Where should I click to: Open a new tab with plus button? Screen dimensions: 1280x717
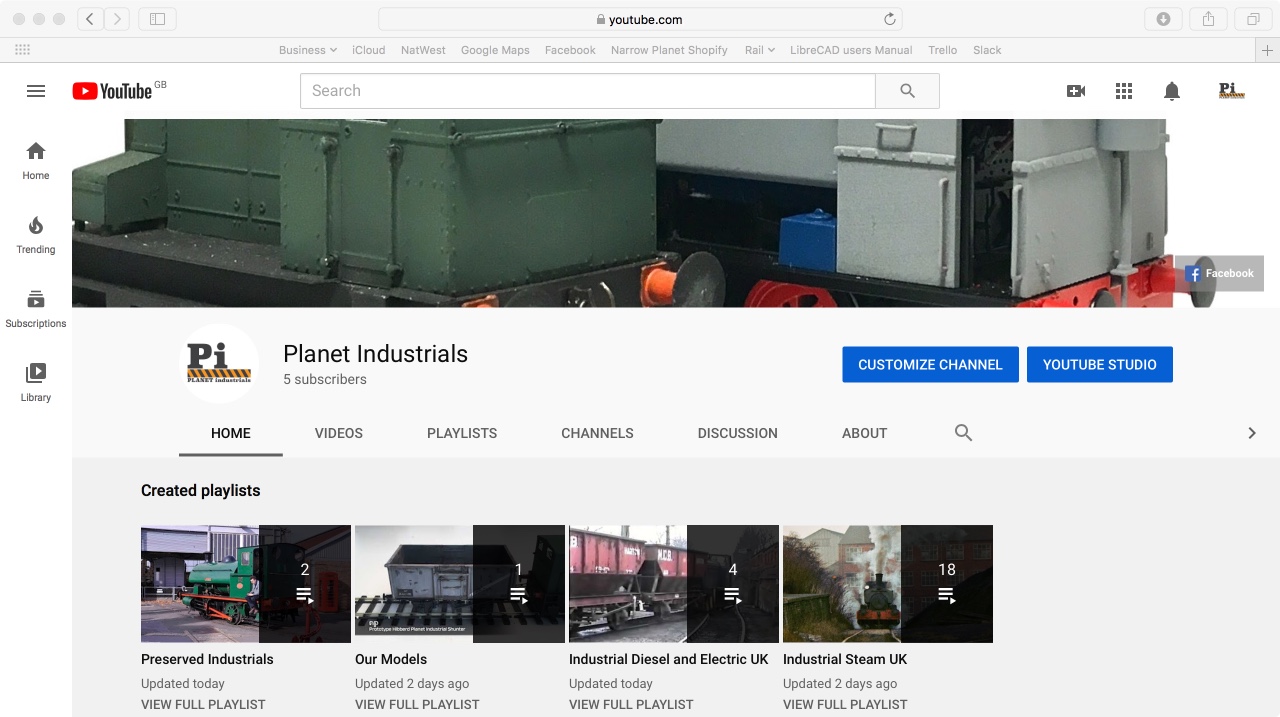[1267, 50]
